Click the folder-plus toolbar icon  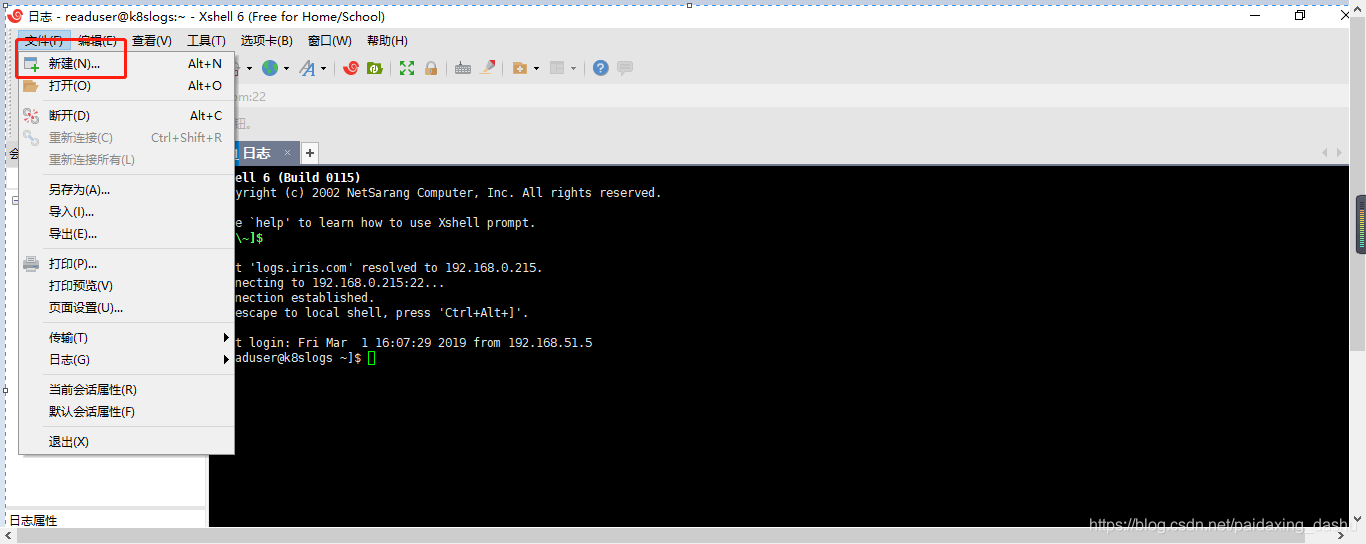pyautogui.click(x=520, y=68)
